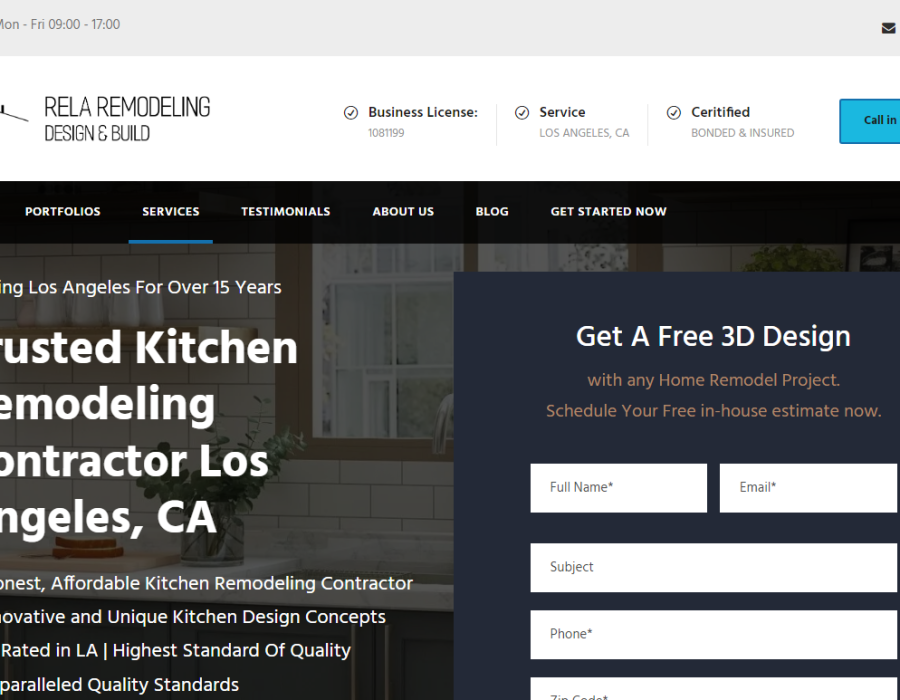Click the checkmark icon next to Service
Screen dimensions: 900x700
522,113
